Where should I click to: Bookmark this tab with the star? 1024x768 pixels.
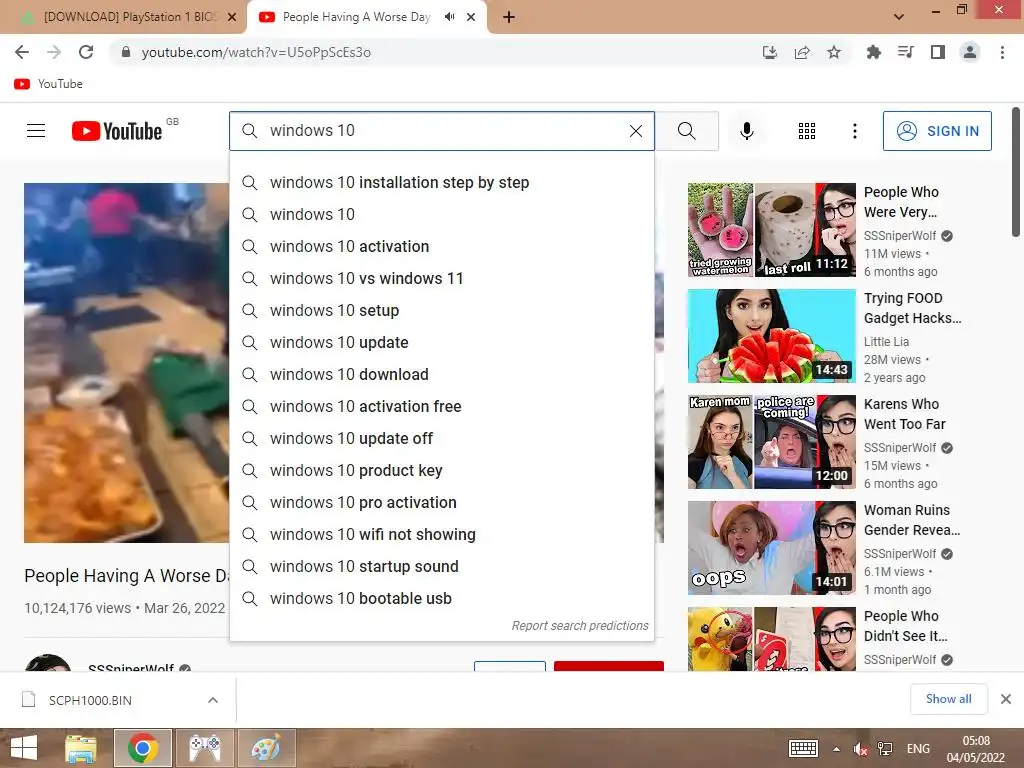834,52
